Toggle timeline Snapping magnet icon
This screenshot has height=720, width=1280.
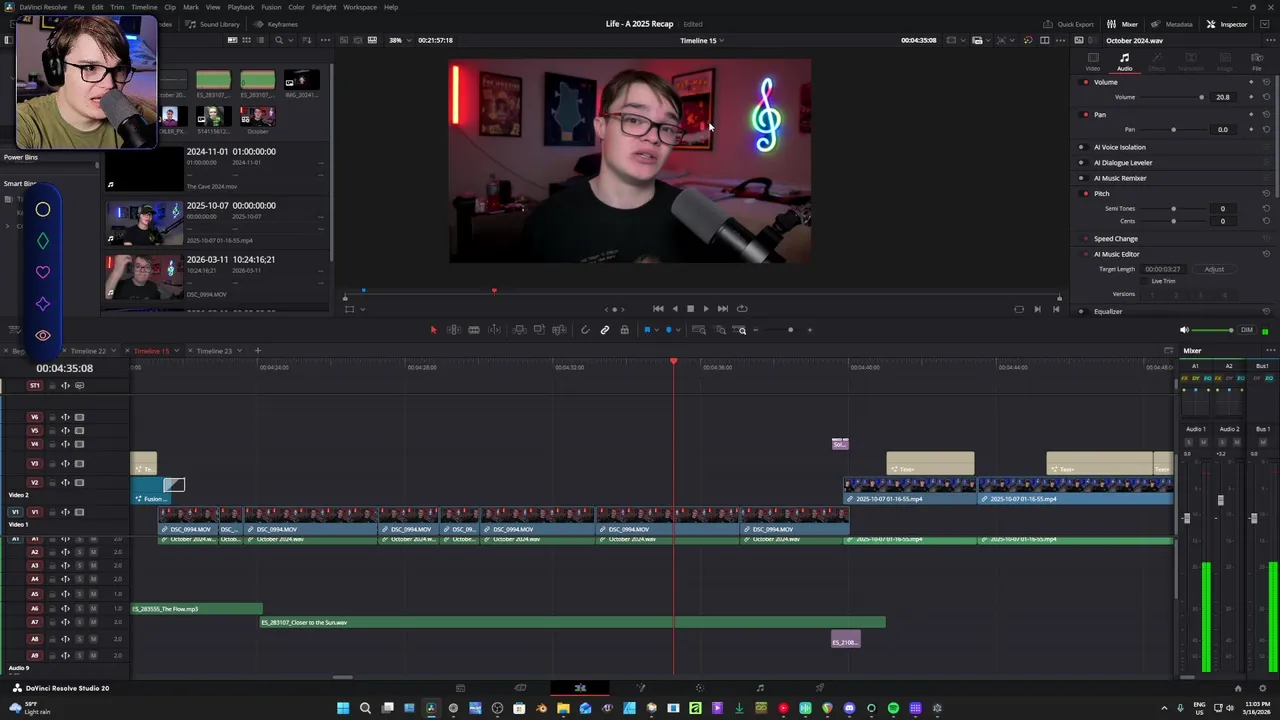pyautogui.click(x=585, y=330)
